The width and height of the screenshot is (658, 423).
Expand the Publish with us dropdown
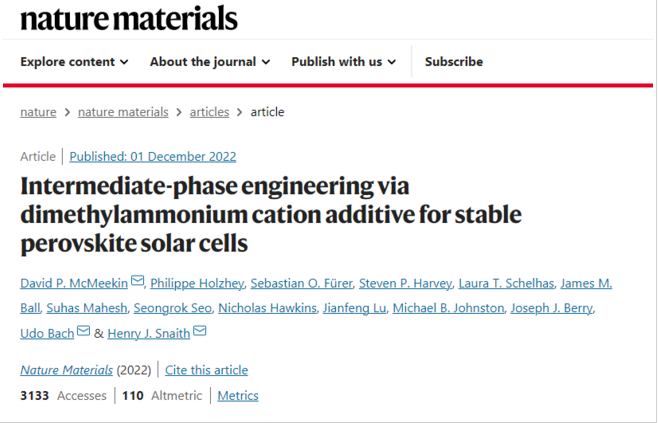tap(343, 62)
